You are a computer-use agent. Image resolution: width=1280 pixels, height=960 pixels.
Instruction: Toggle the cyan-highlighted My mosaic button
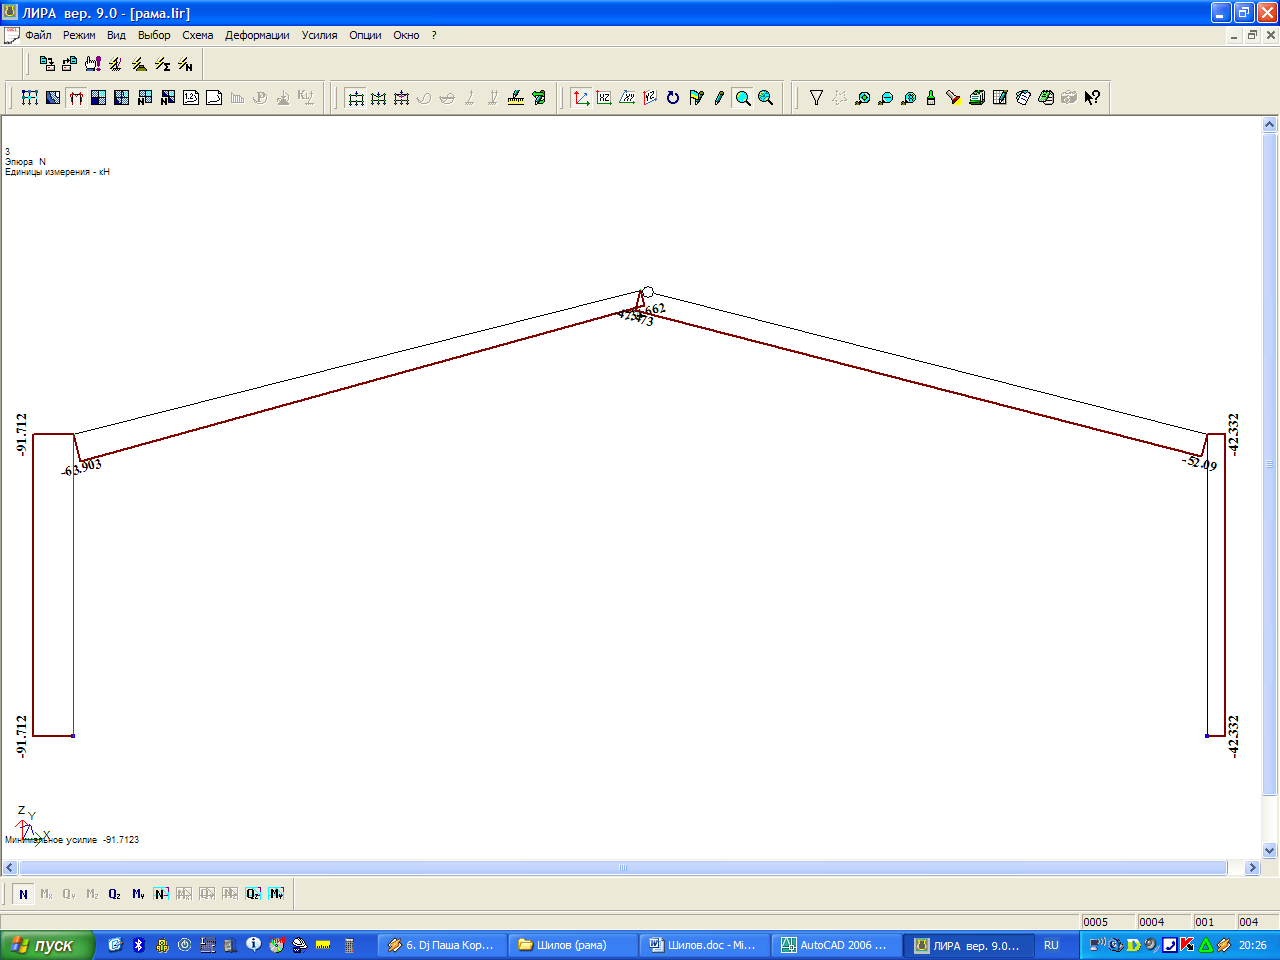(x=276, y=894)
